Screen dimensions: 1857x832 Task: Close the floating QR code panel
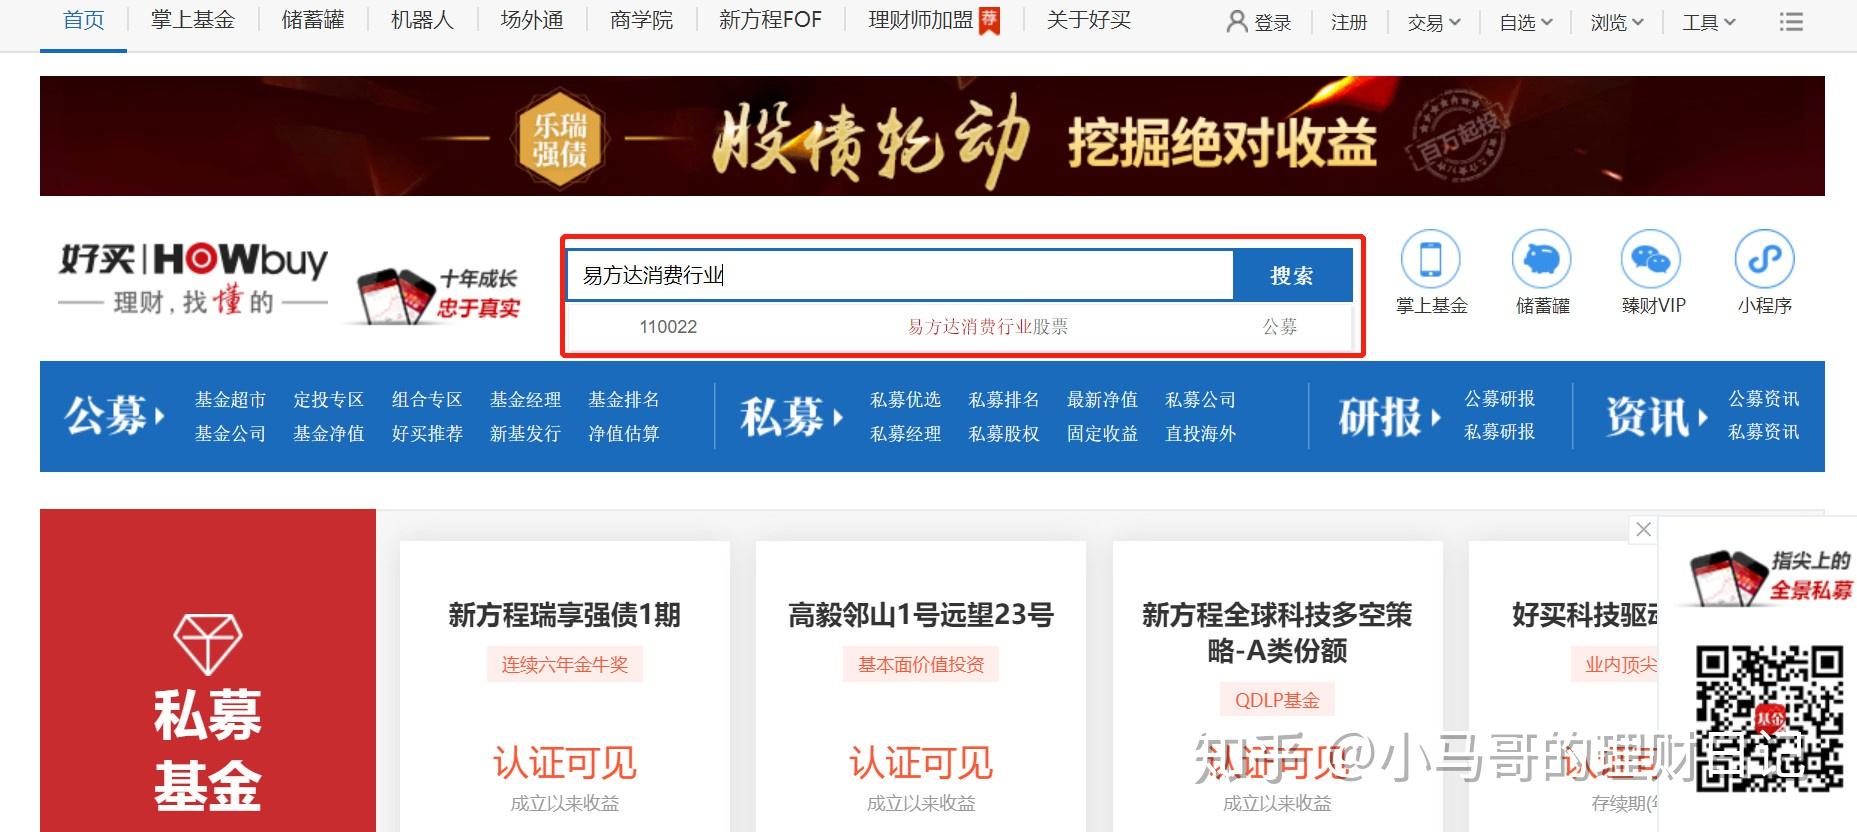[1643, 529]
